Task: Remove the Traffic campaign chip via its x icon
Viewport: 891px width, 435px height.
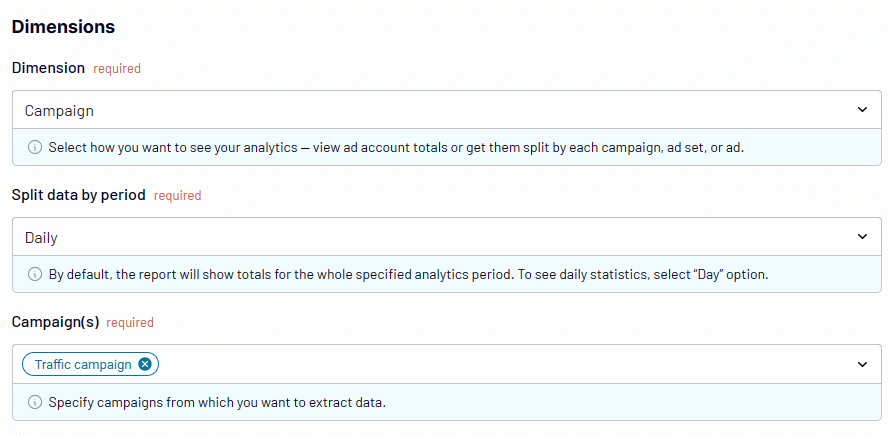Action: tap(145, 365)
